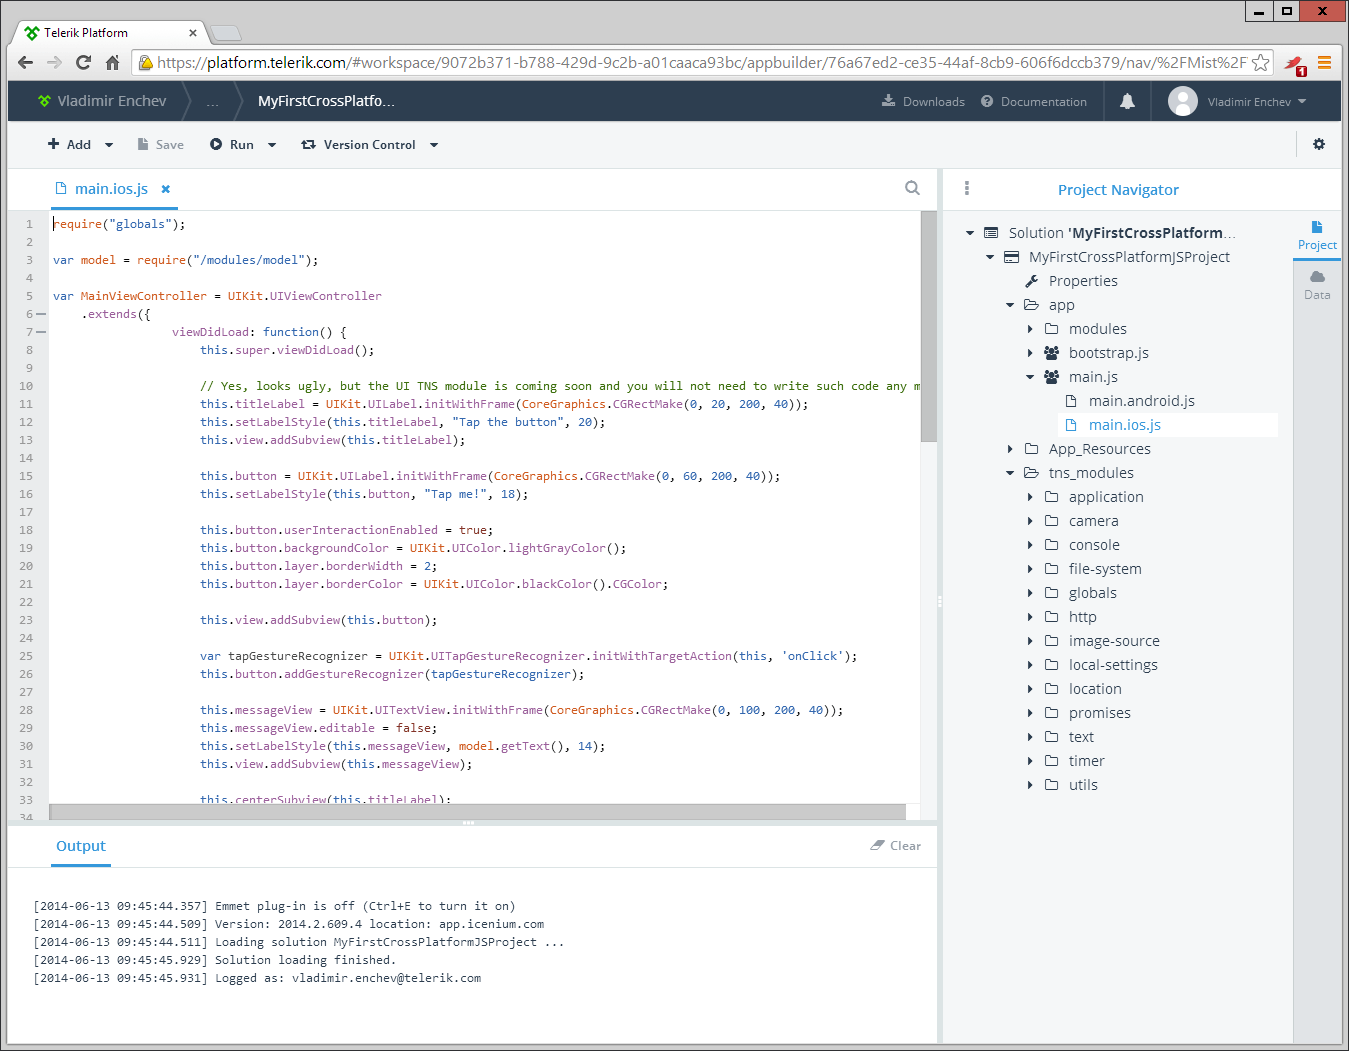
Task: Expand the camera folder
Action: coord(1030,521)
